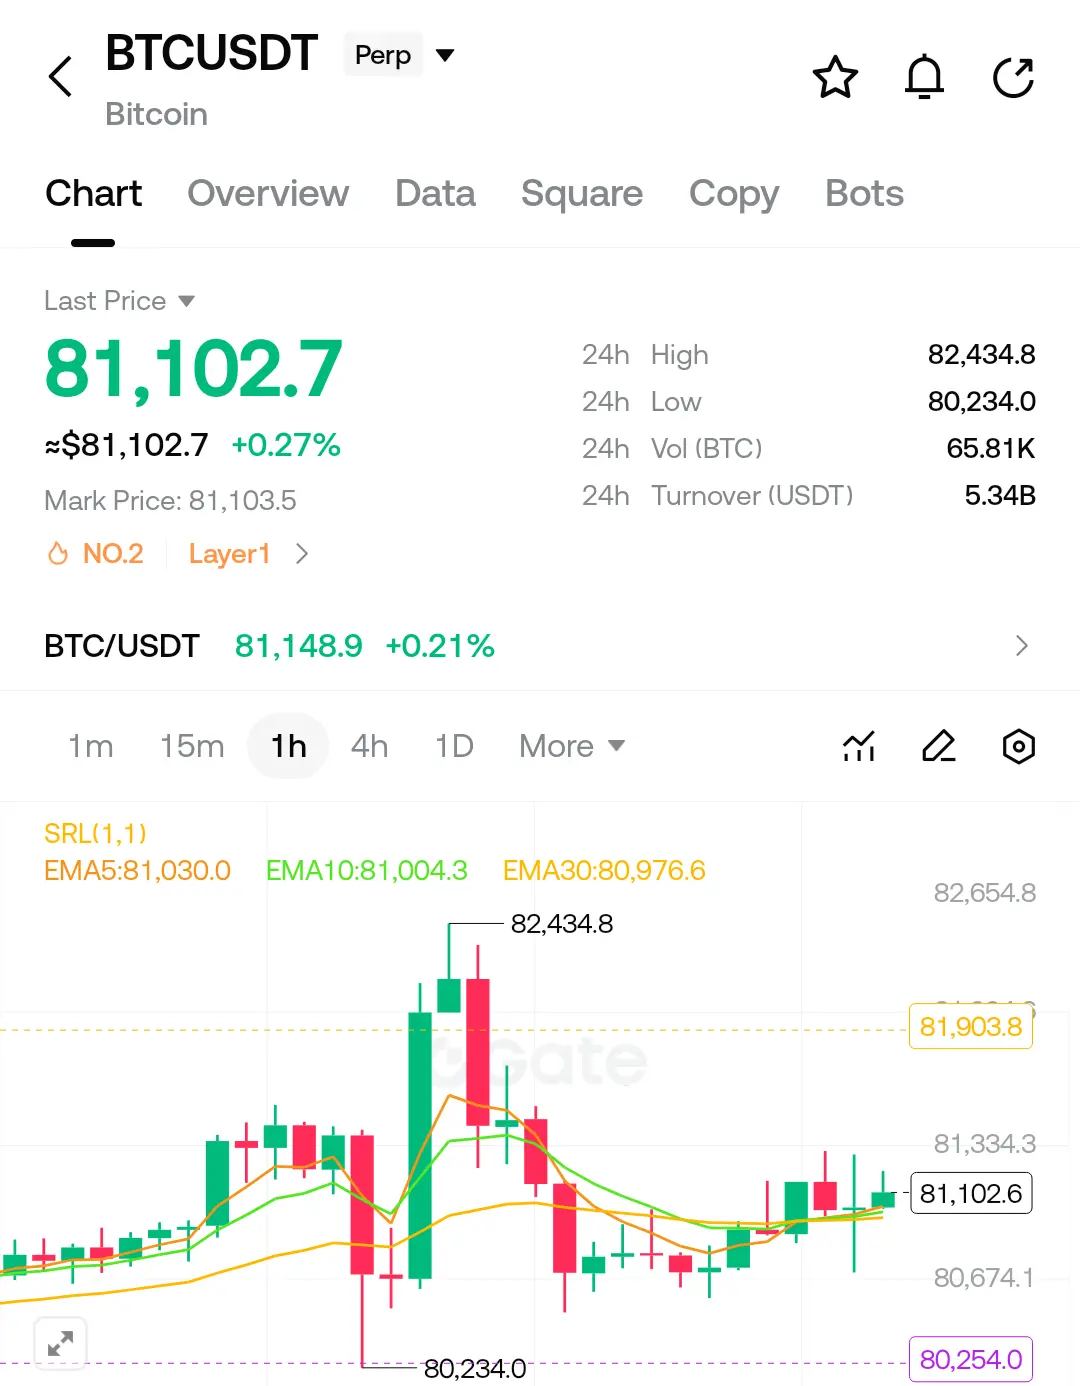Open Layer1 category chevron
1080x1386 pixels.
click(x=302, y=553)
